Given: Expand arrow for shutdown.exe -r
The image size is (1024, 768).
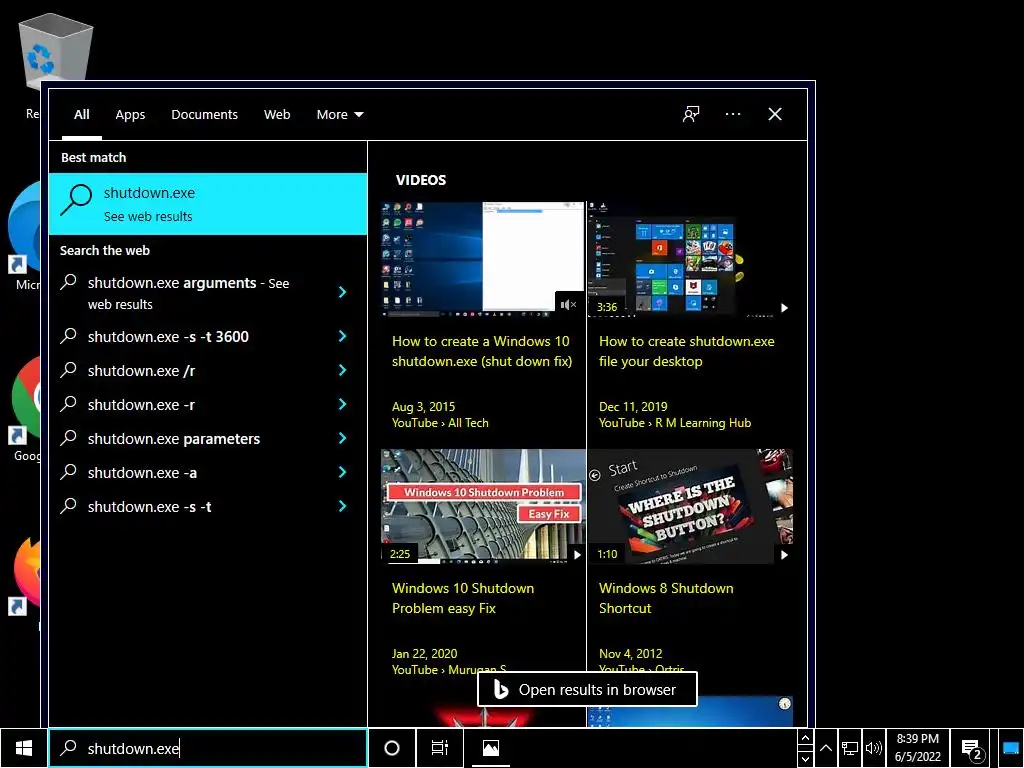Looking at the screenshot, I should click(x=342, y=404).
